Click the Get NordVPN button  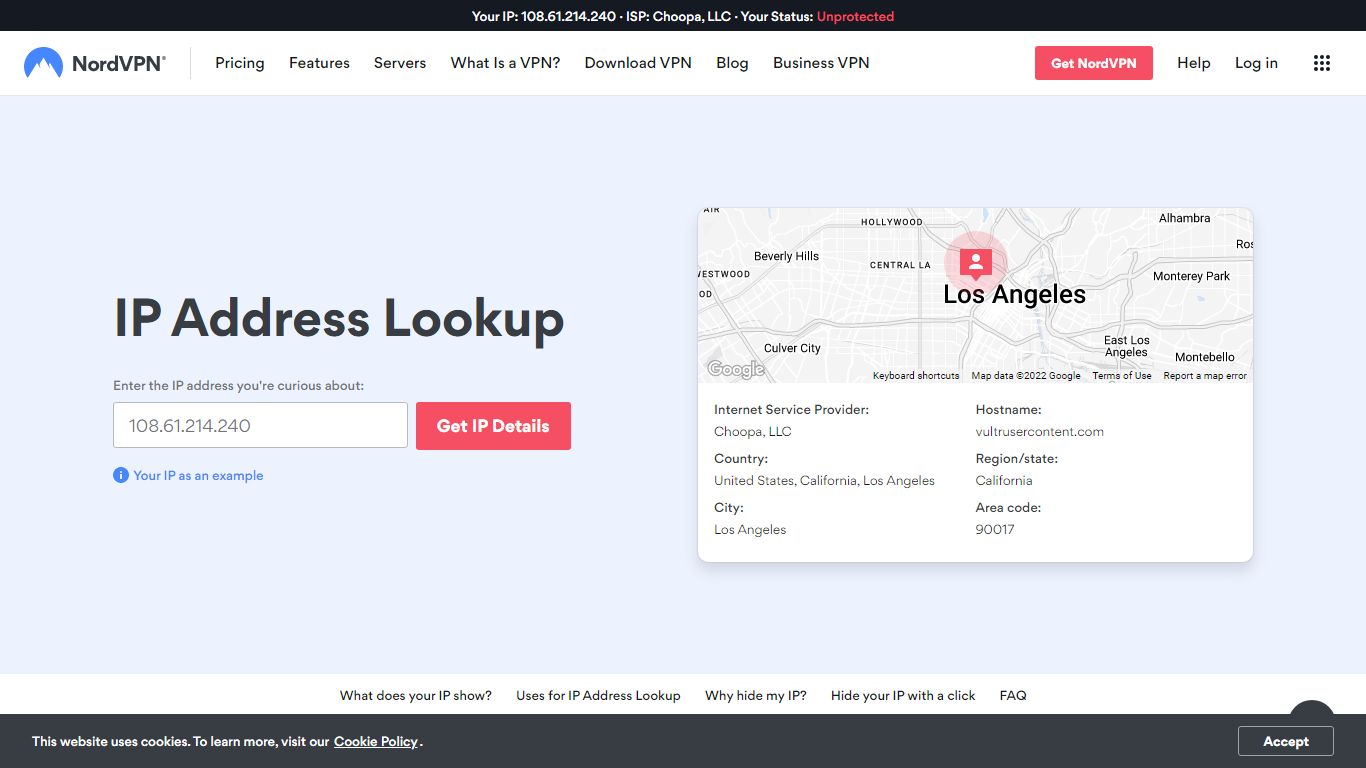coord(1094,63)
